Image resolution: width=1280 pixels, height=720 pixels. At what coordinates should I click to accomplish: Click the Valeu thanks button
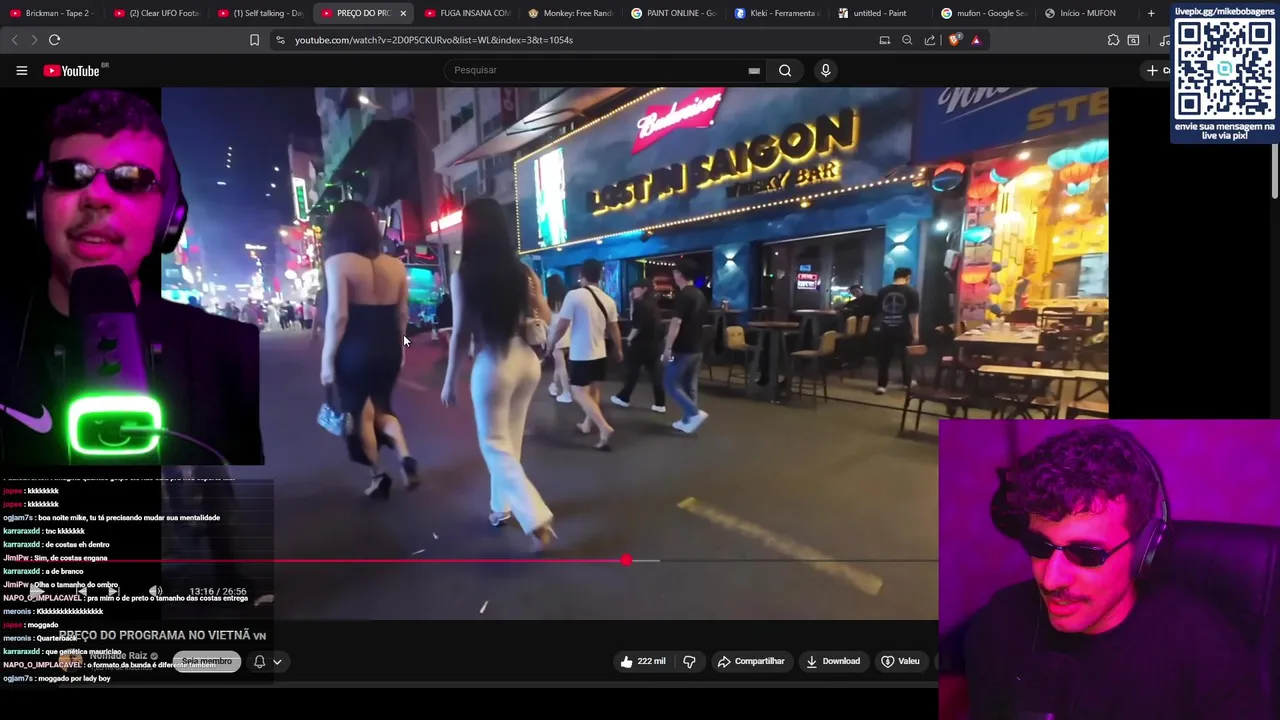click(900, 661)
